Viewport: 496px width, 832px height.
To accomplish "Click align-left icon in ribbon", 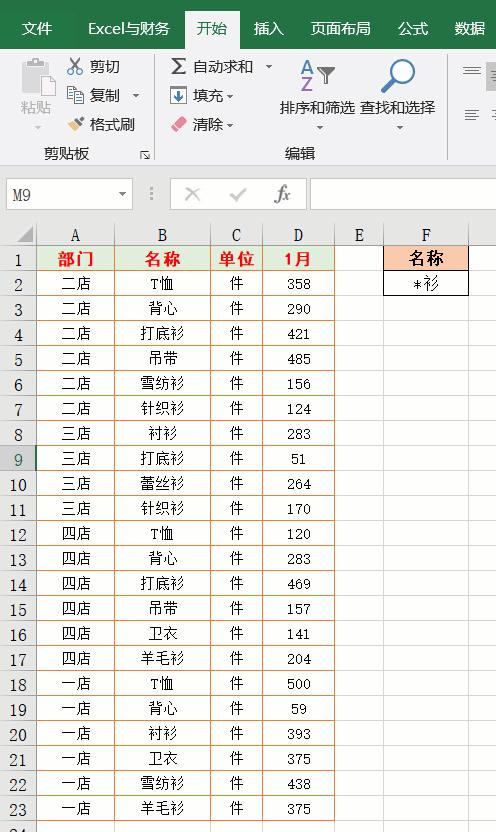I will pyautogui.click(x=471, y=115).
